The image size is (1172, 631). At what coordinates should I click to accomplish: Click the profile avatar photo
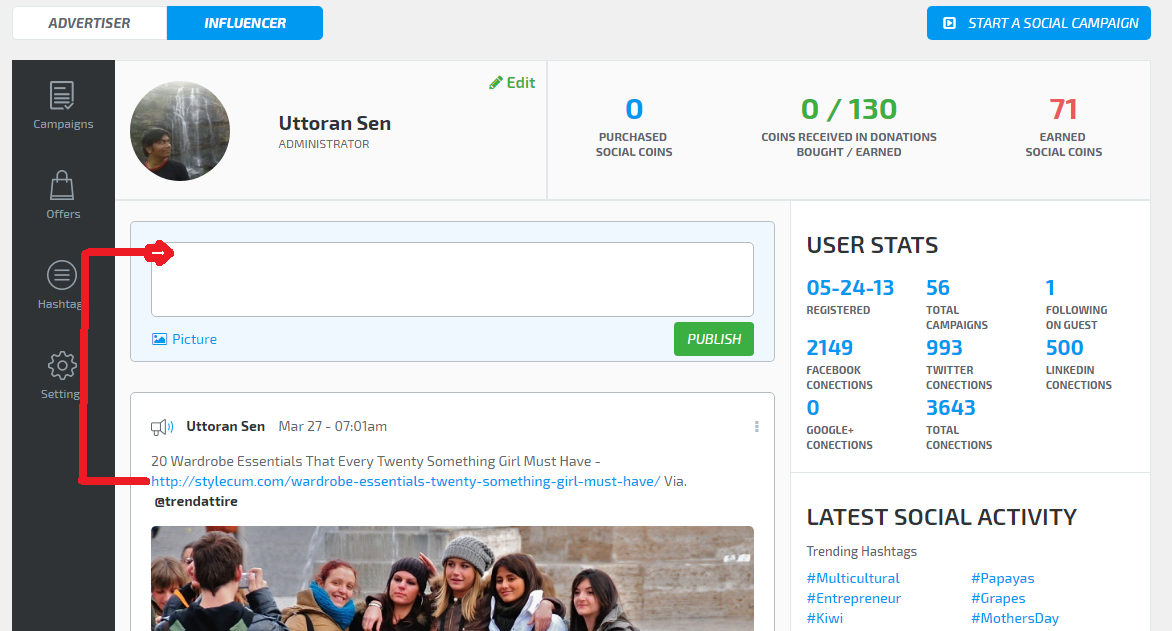click(180, 131)
